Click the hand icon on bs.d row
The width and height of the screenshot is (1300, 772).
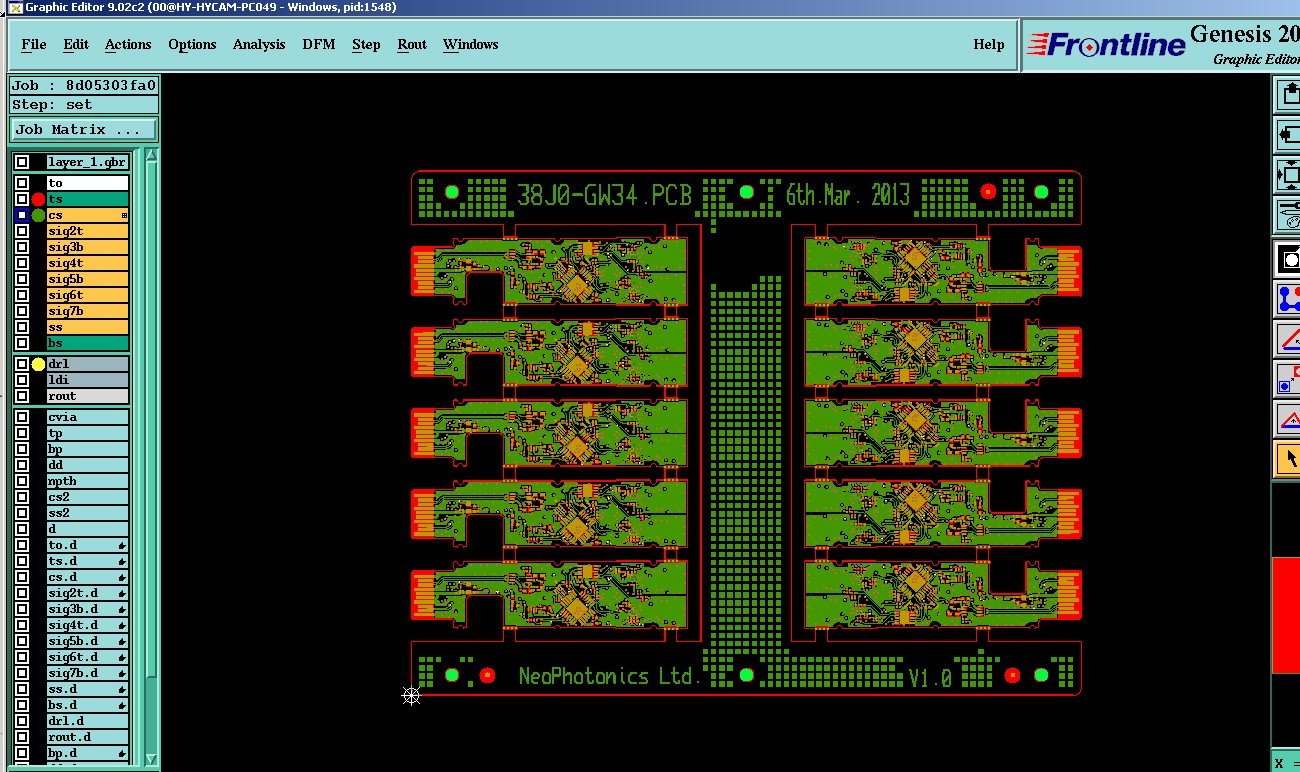click(122, 705)
